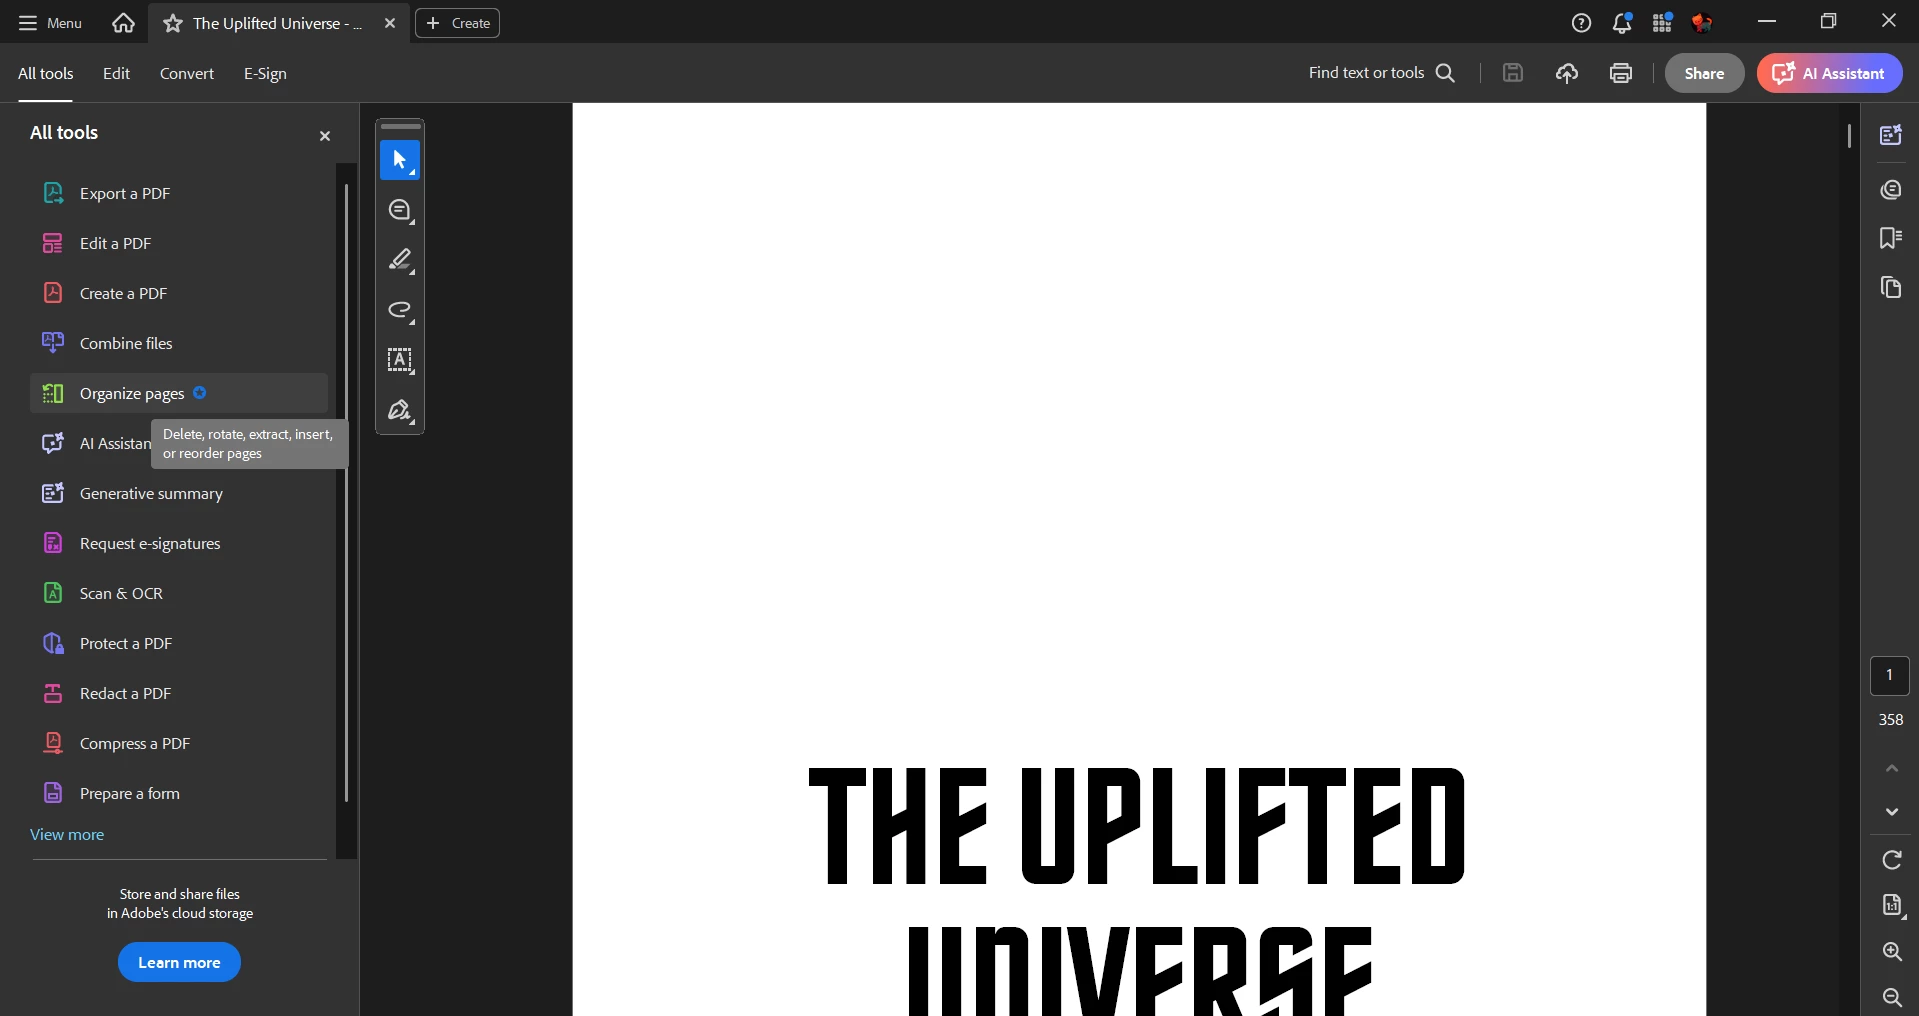Open page thumbnails panel in right rail
The height and width of the screenshot is (1016, 1919).
(x=1890, y=288)
